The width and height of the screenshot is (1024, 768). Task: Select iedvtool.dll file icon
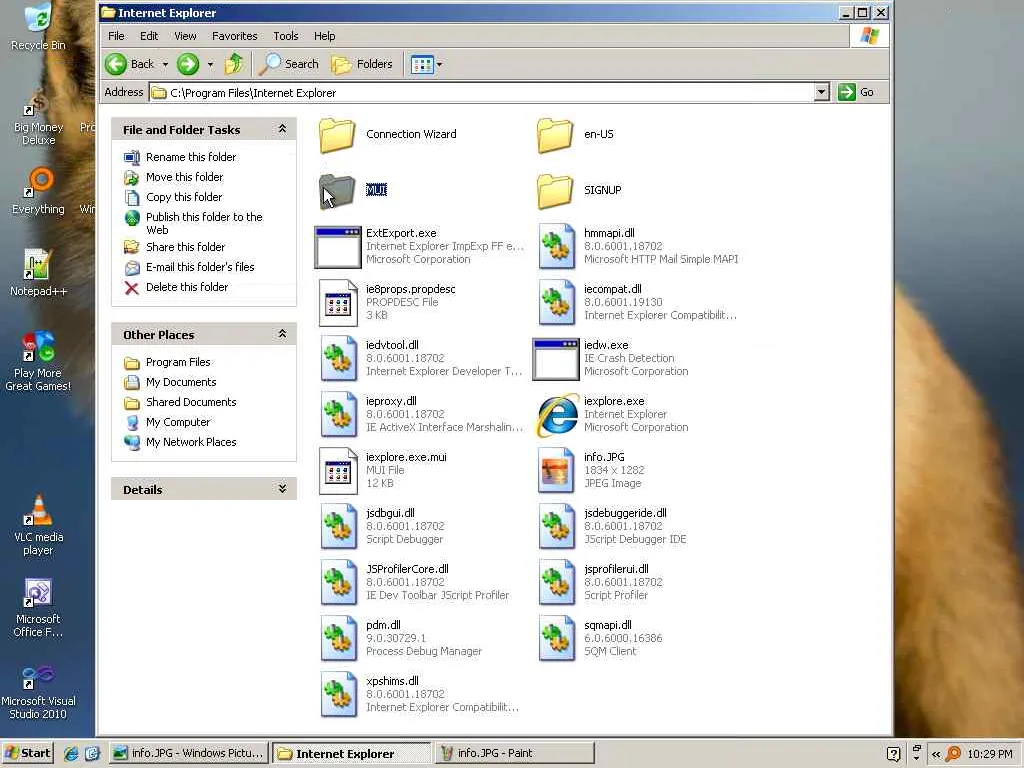pyautogui.click(x=338, y=359)
